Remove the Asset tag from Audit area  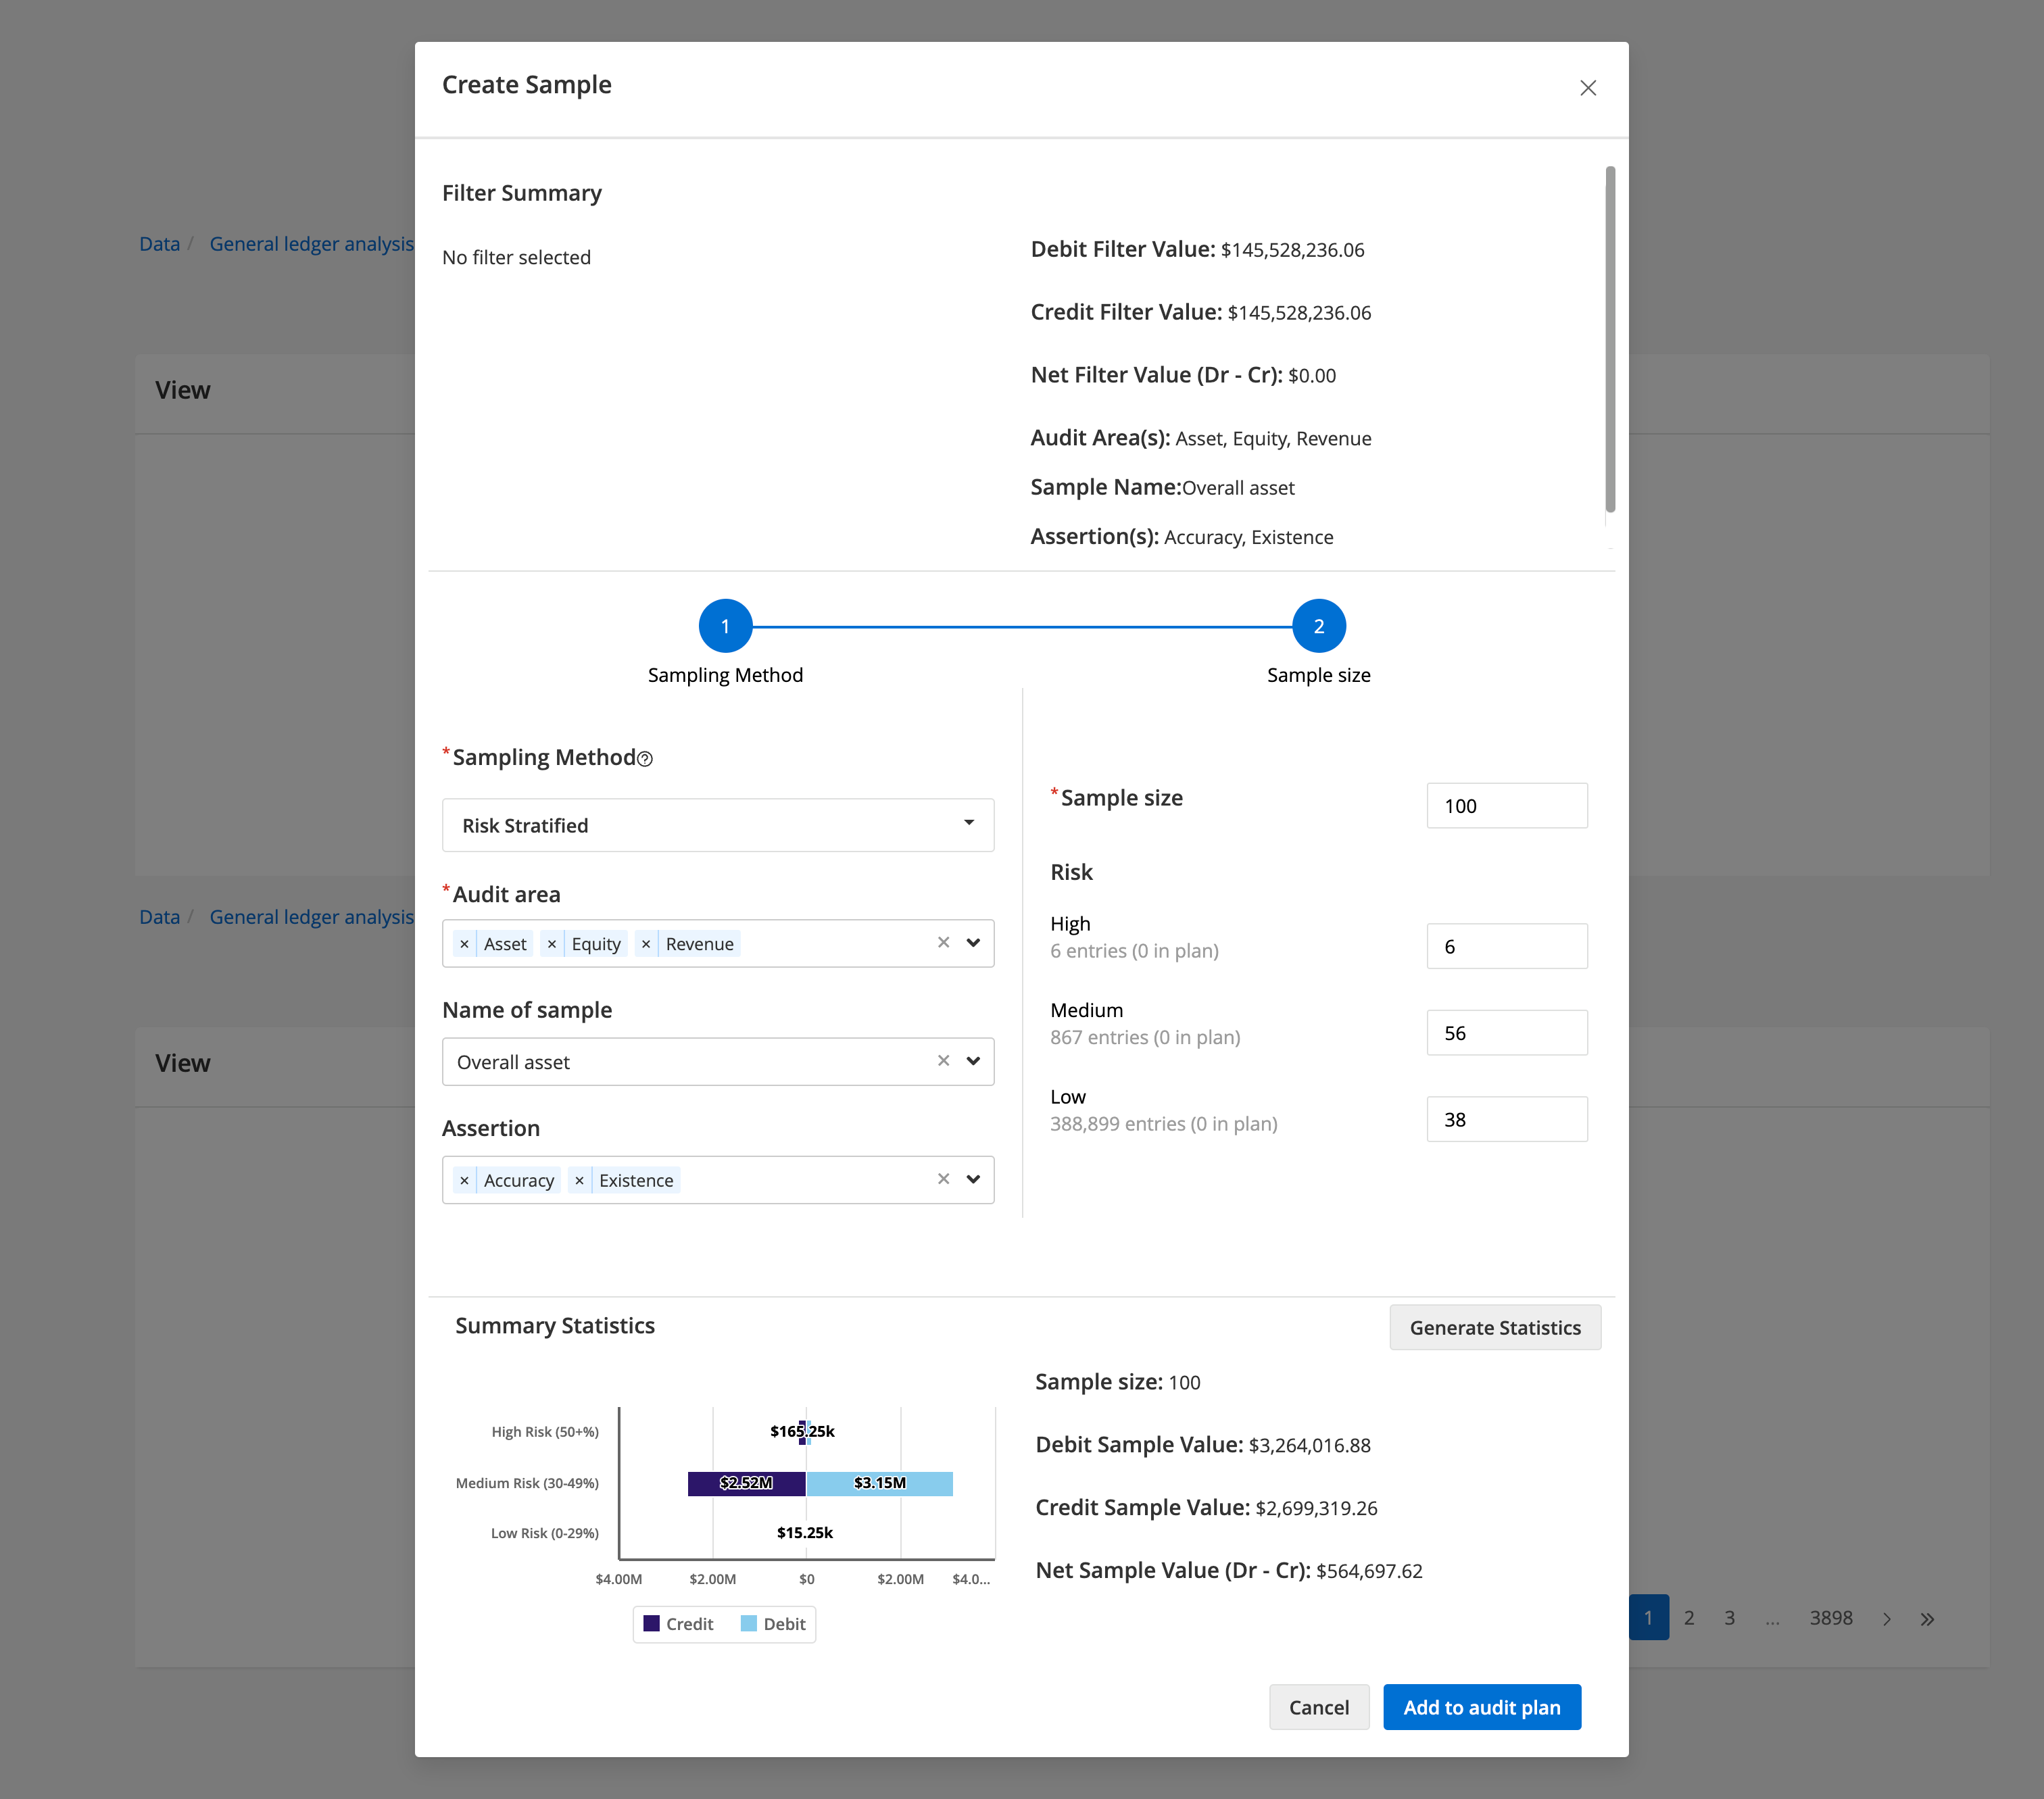(464, 944)
